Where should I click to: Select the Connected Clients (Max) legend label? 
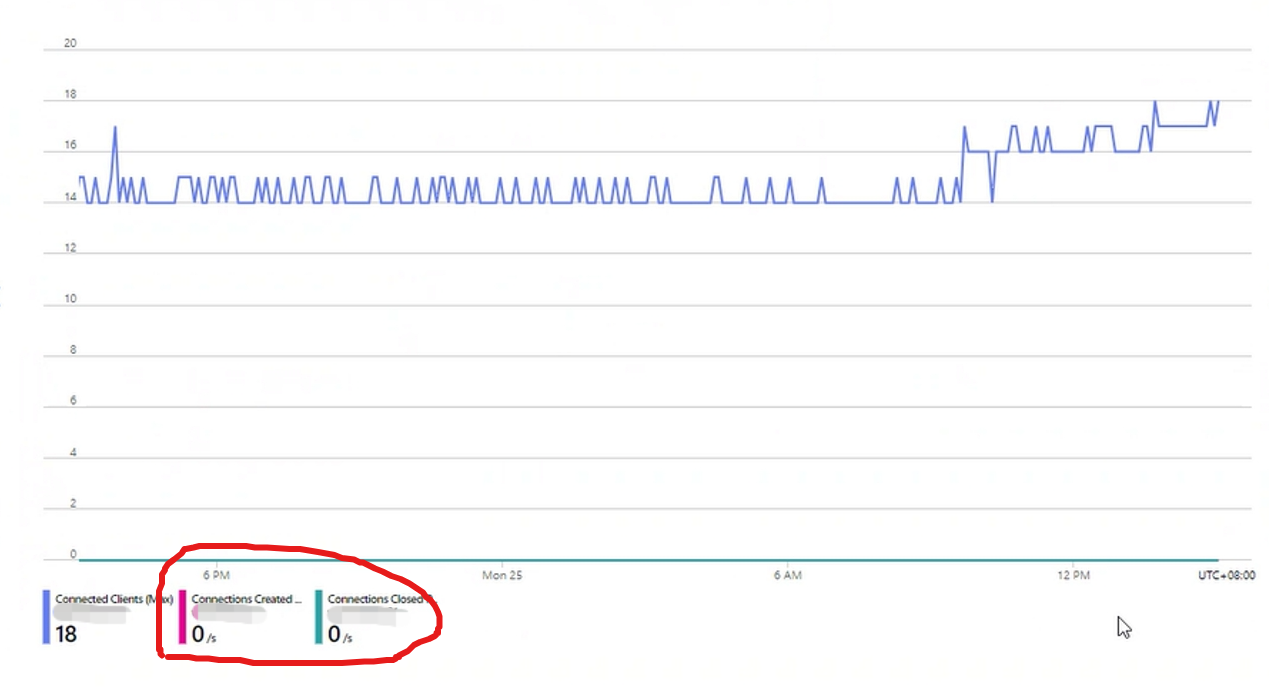click(113, 599)
